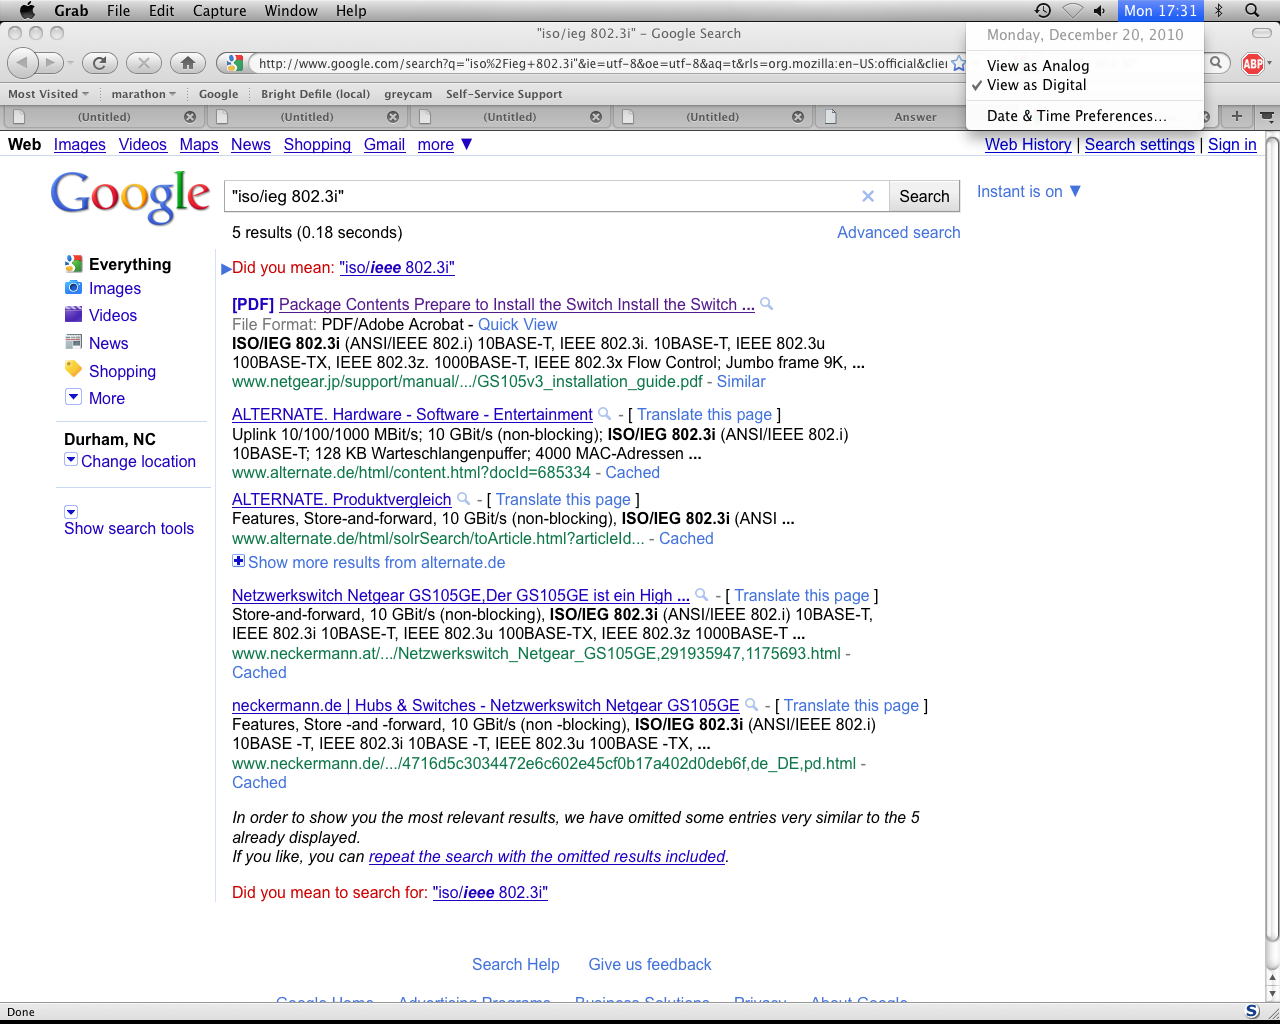This screenshot has width=1280, height=1024.
Task: Expand the sidebar More options
Action: click(95, 398)
